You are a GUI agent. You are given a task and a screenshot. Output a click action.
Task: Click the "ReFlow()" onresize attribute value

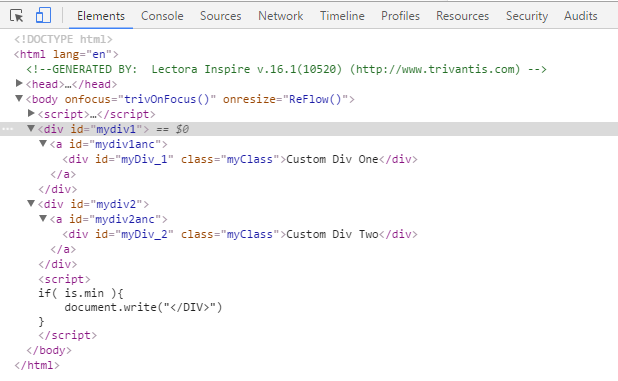(315, 99)
